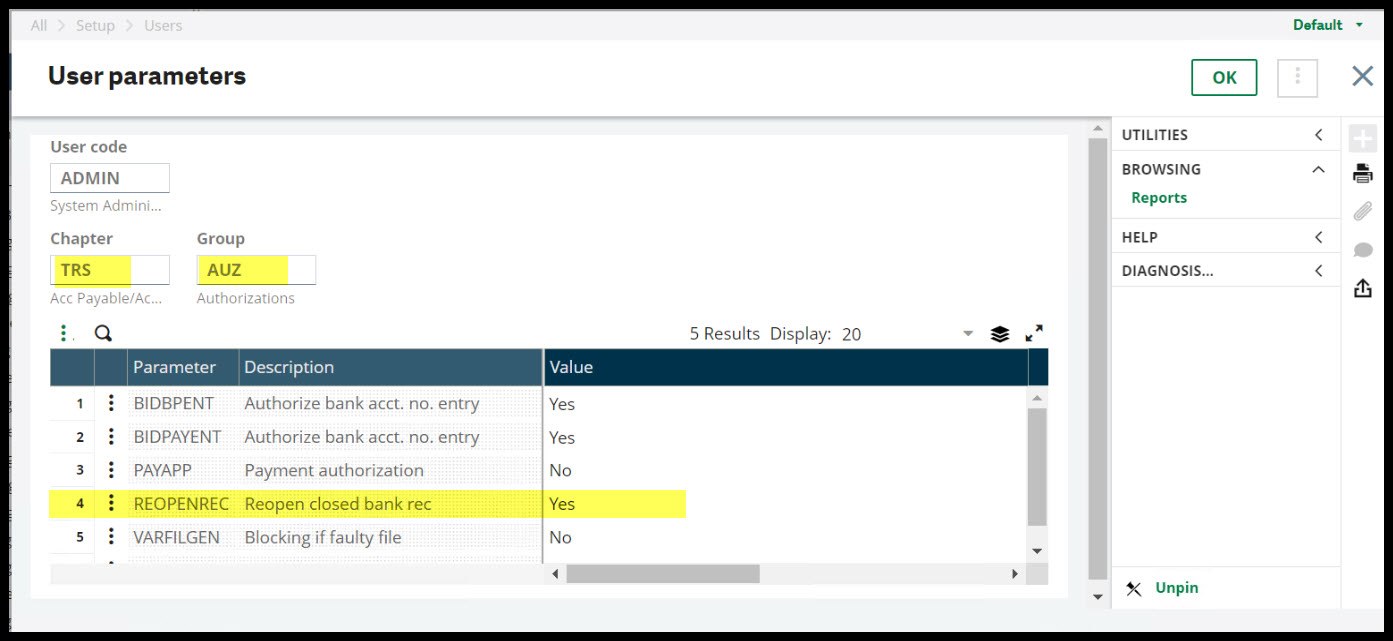Open comments via speech bubble icon
This screenshot has width=1393, height=641.
click(1363, 248)
